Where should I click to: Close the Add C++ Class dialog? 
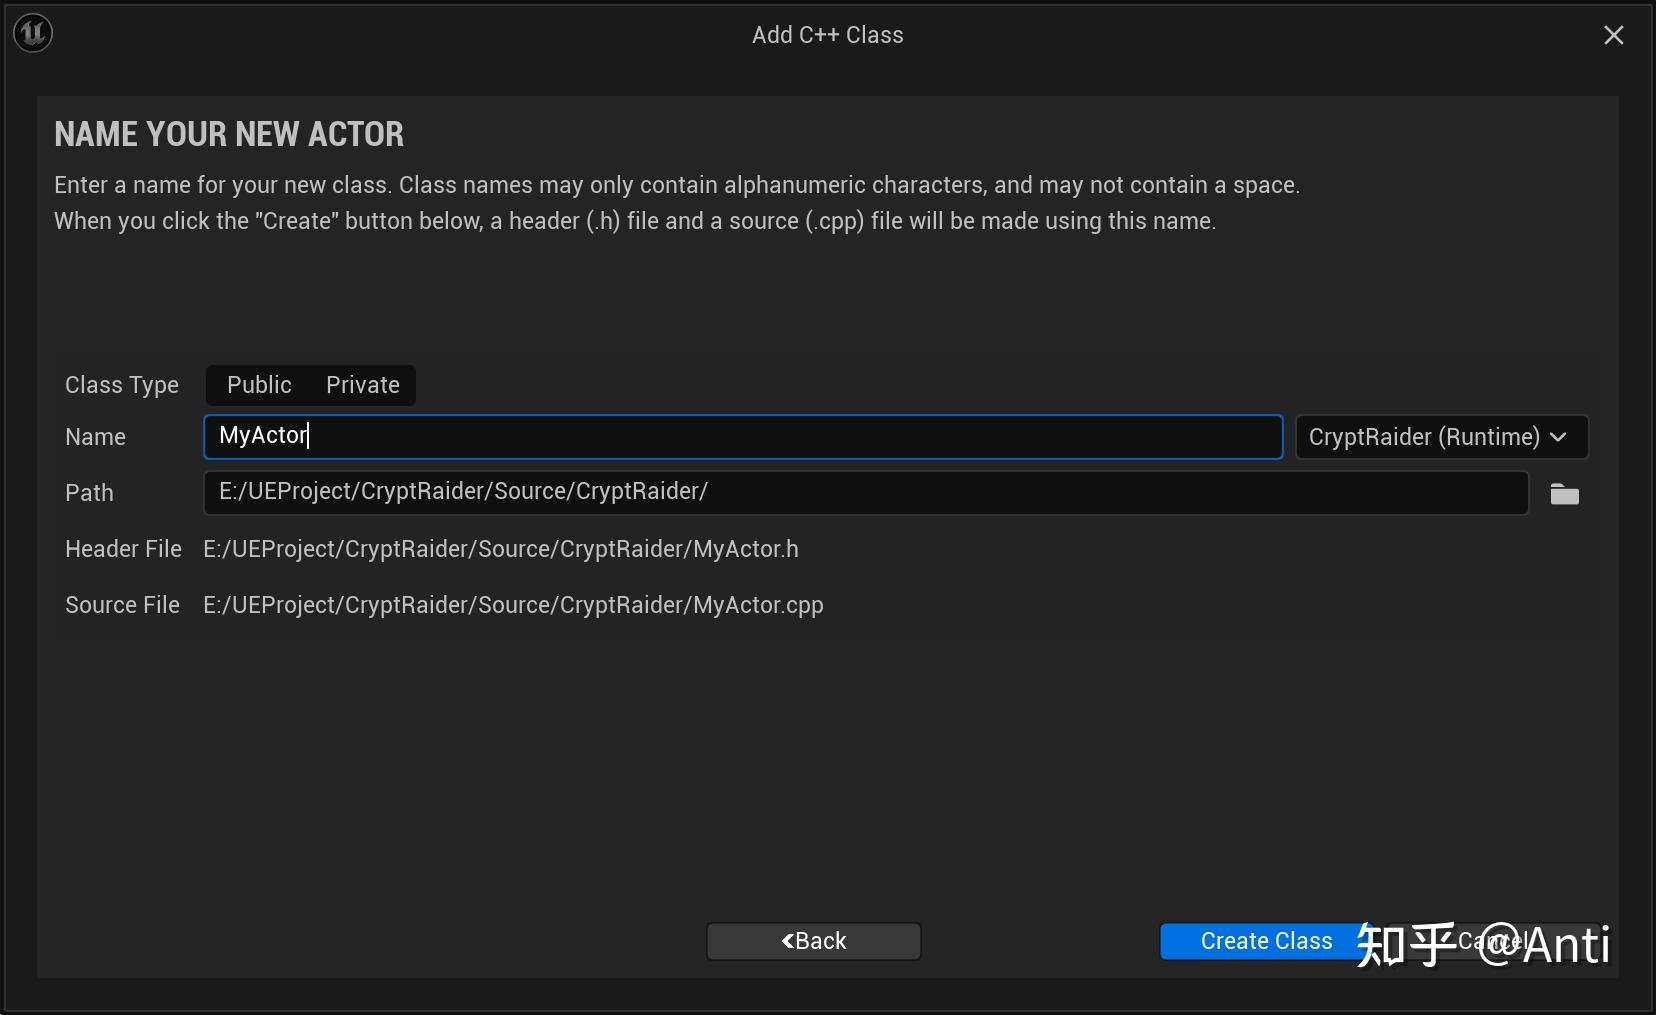(x=1613, y=35)
